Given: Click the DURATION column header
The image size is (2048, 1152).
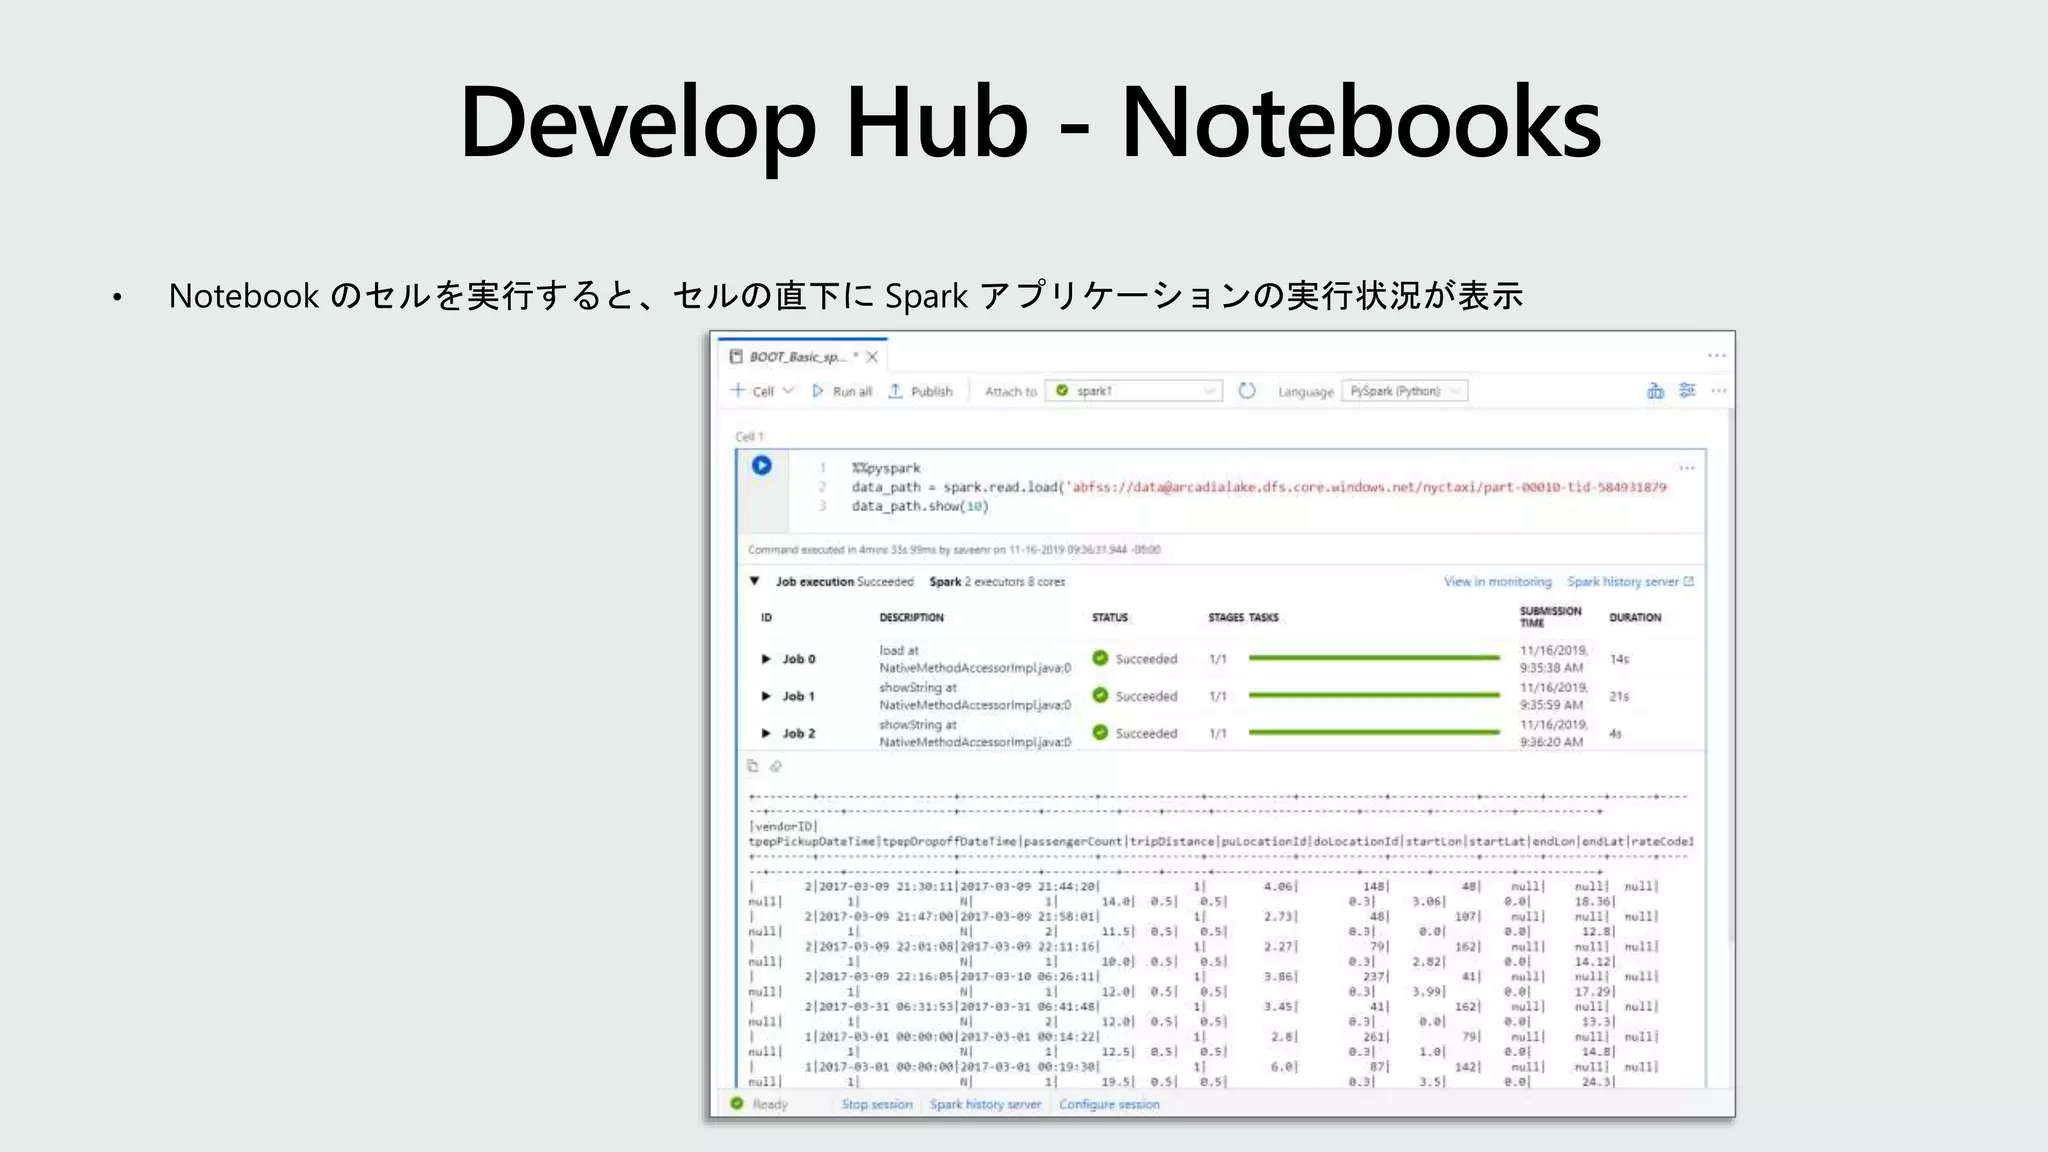Looking at the screenshot, I should [1635, 617].
